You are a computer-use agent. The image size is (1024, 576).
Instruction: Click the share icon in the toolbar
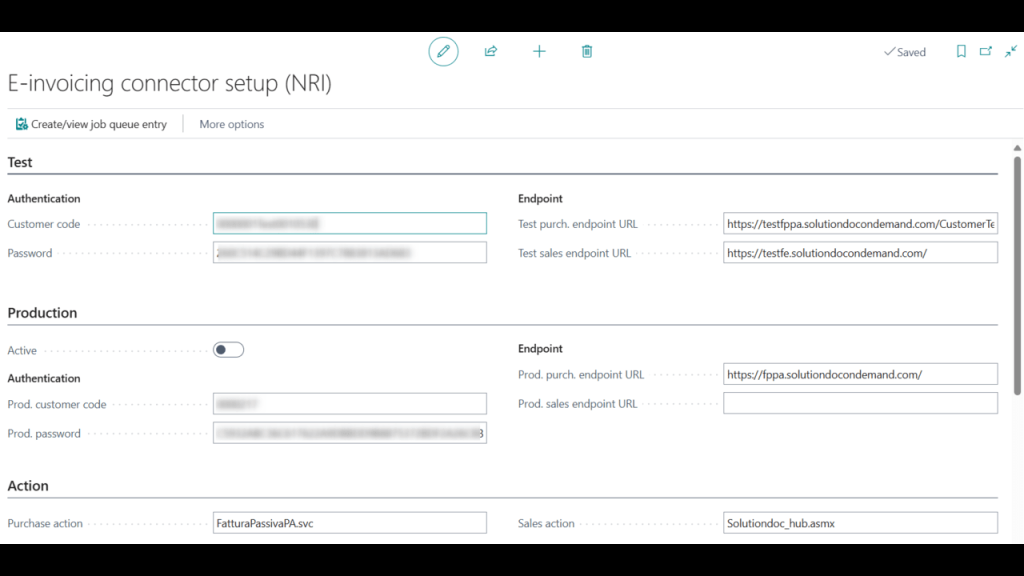click(x=491, y=51)
